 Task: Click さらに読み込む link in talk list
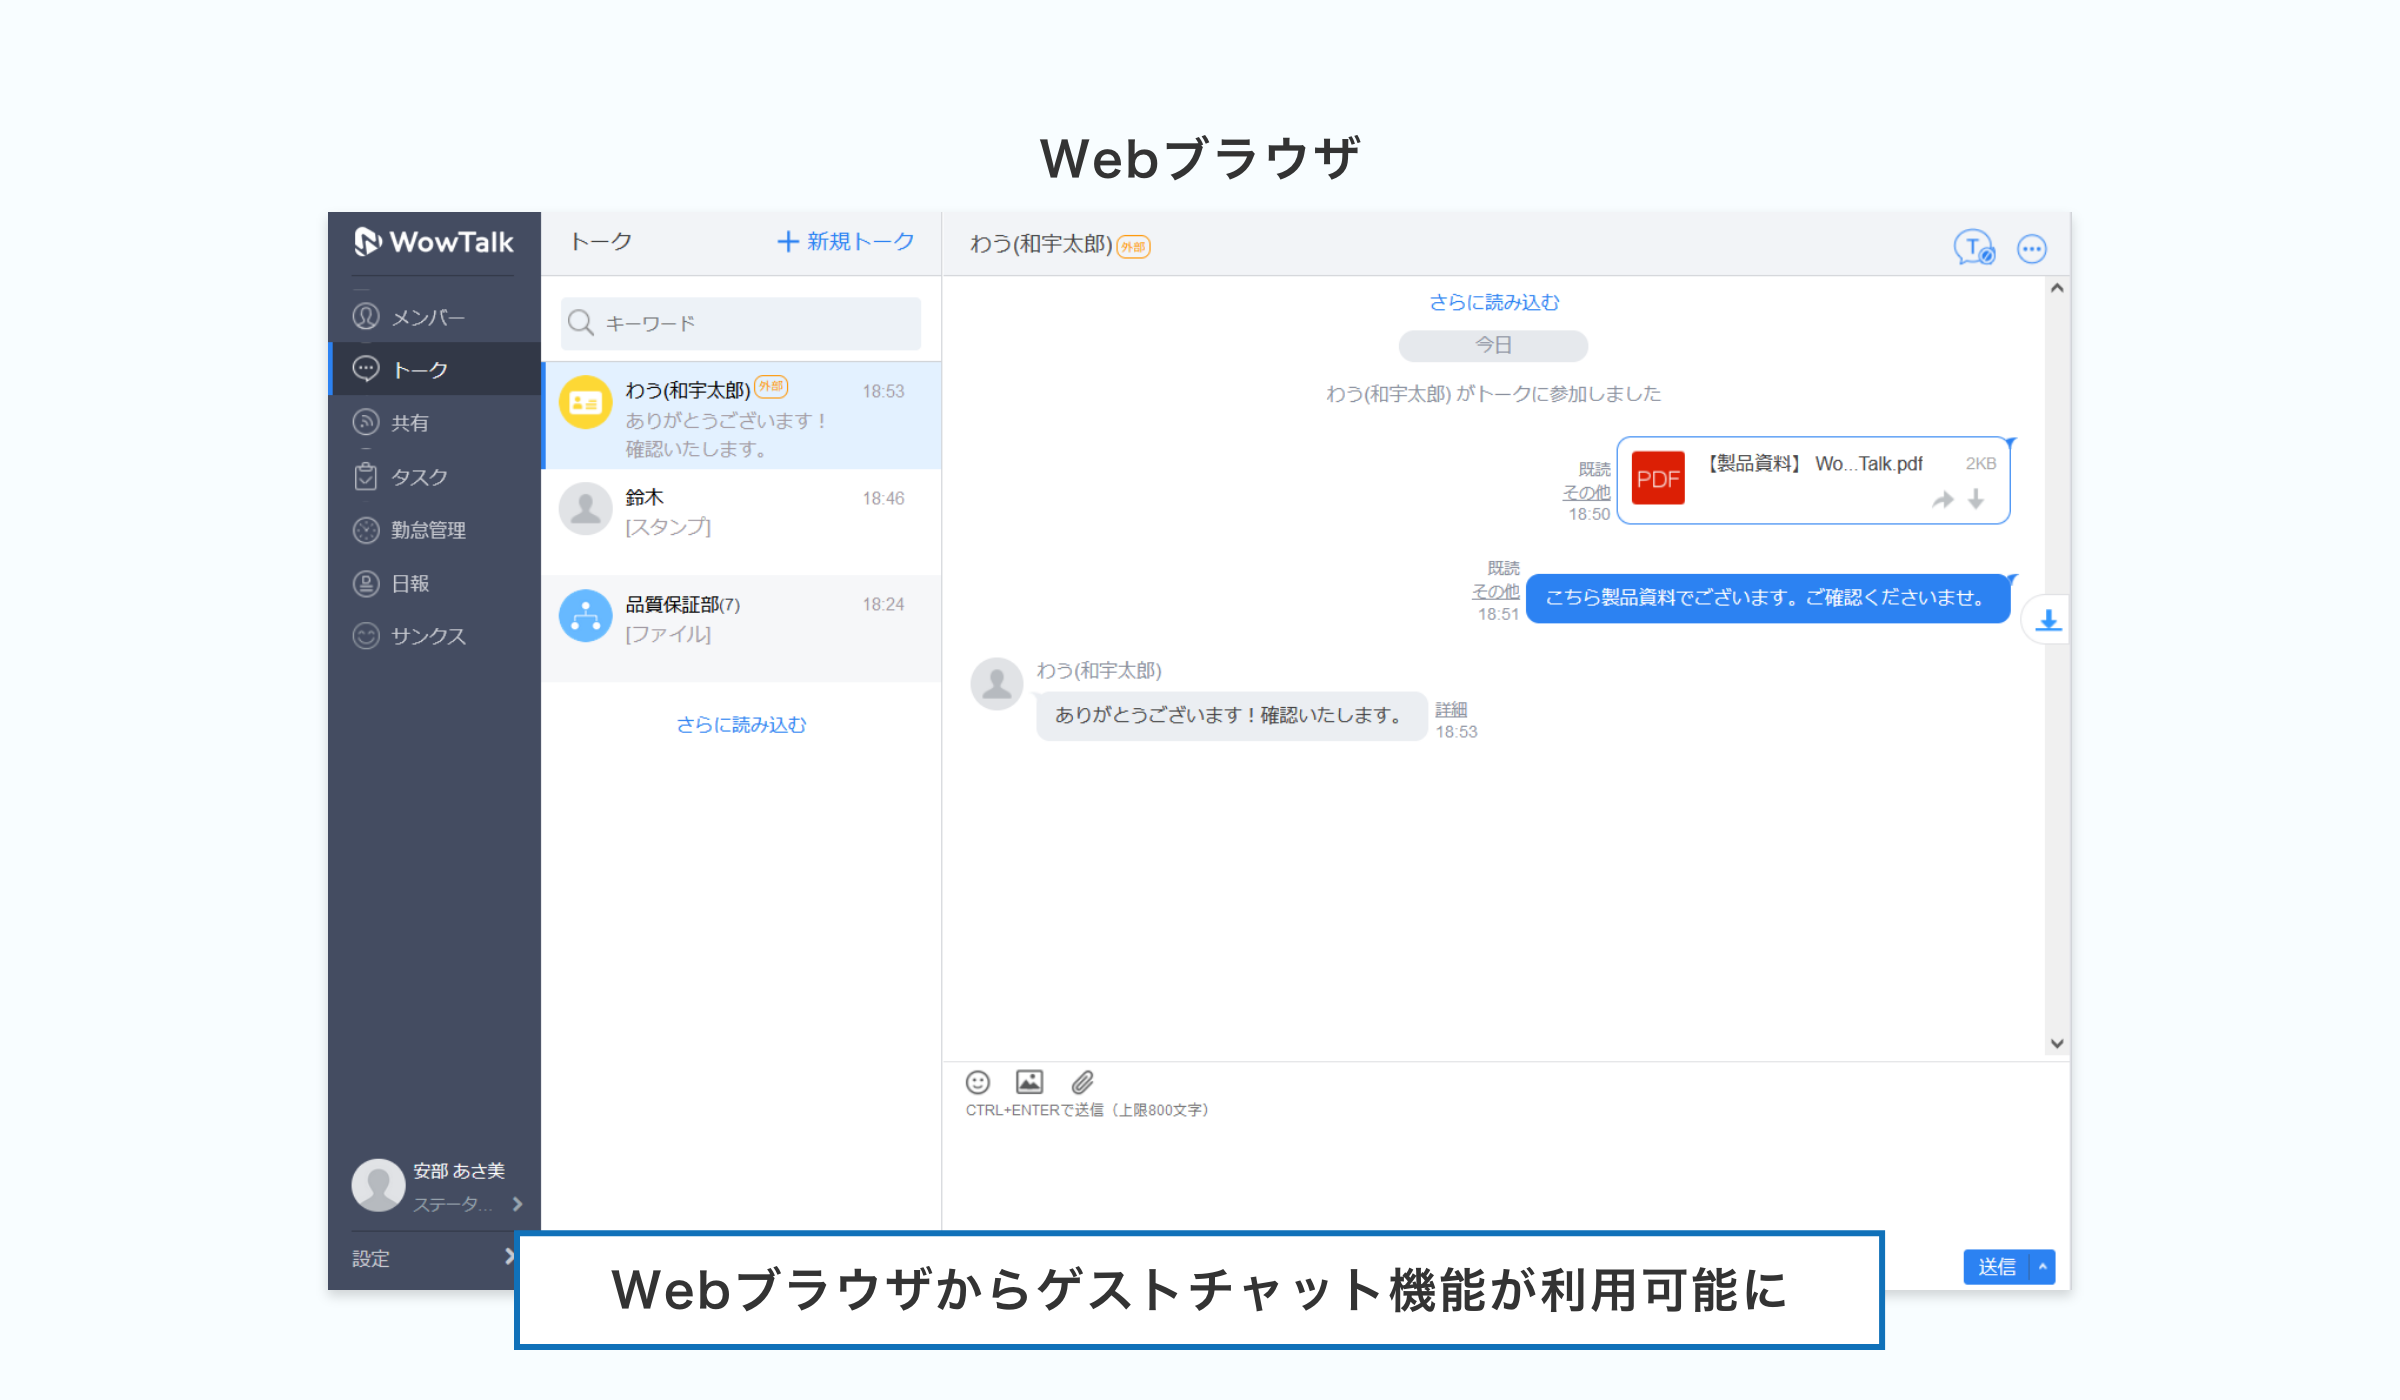[x=740, y=724]
